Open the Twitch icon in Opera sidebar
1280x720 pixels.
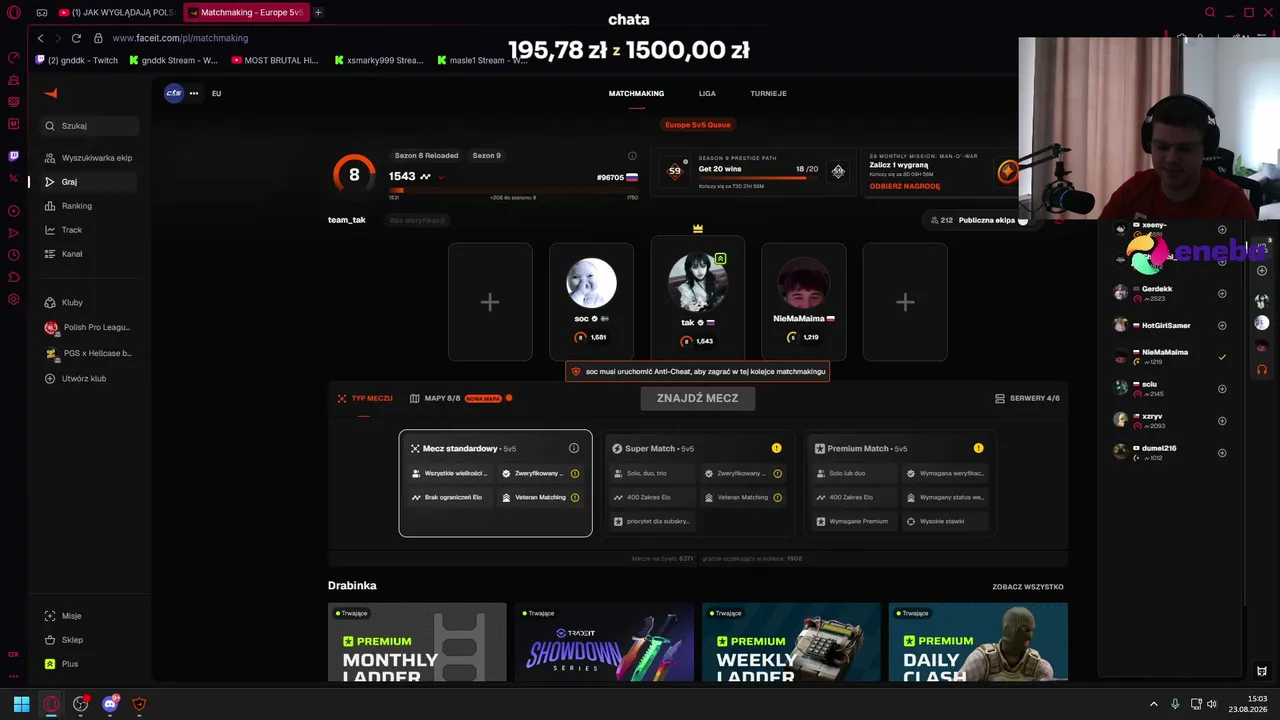[14, 156]
